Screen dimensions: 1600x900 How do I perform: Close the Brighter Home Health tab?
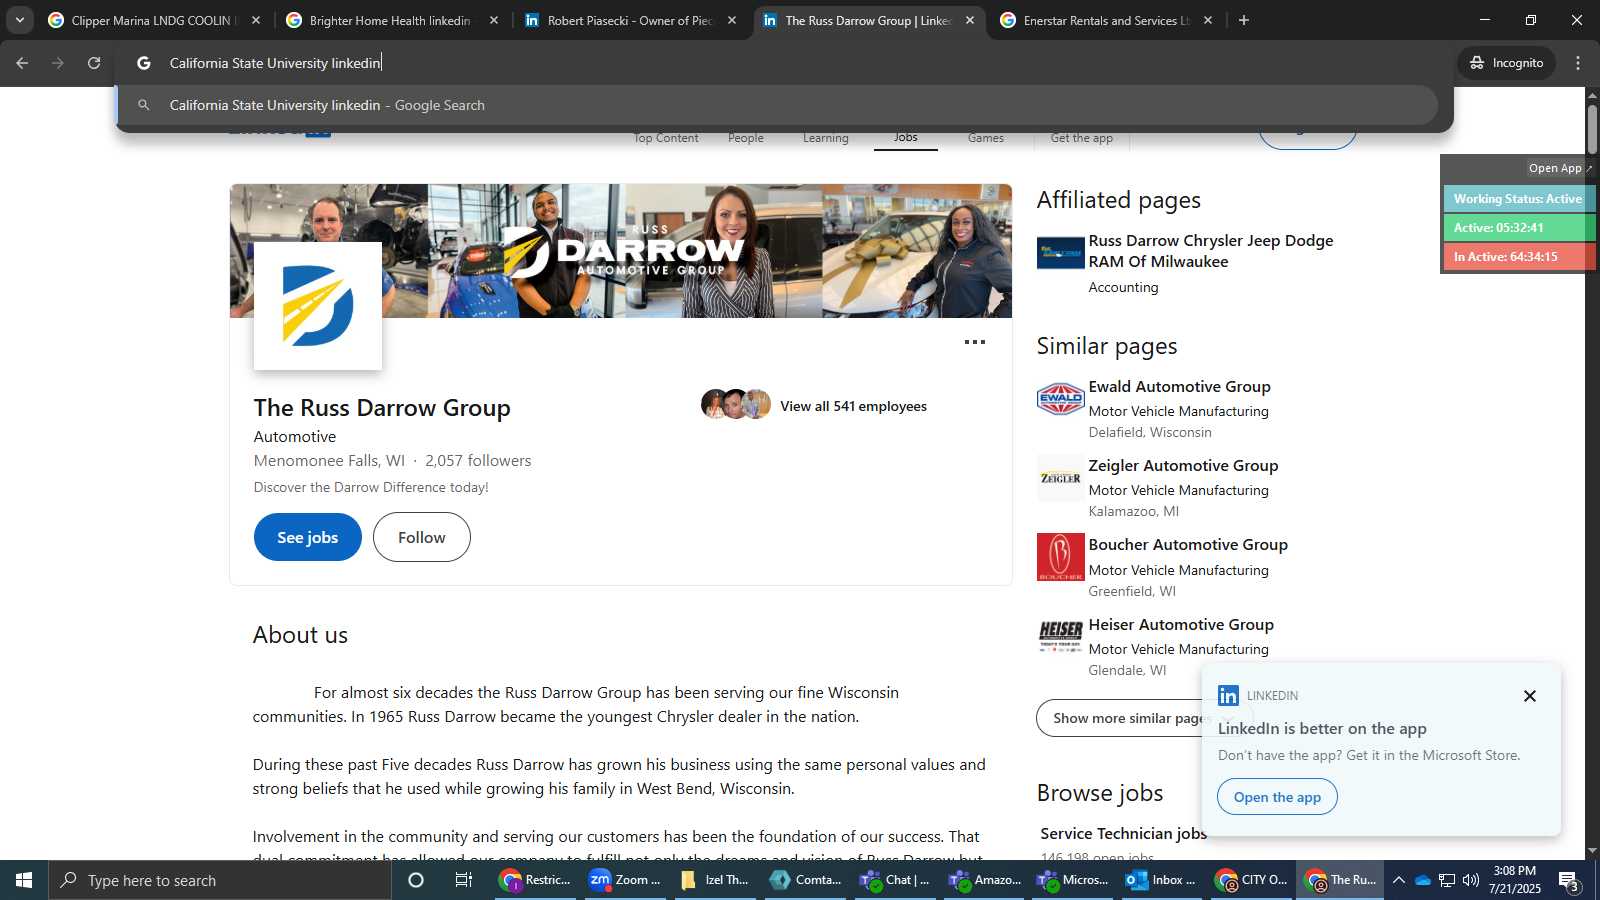[x=494, y=20]
